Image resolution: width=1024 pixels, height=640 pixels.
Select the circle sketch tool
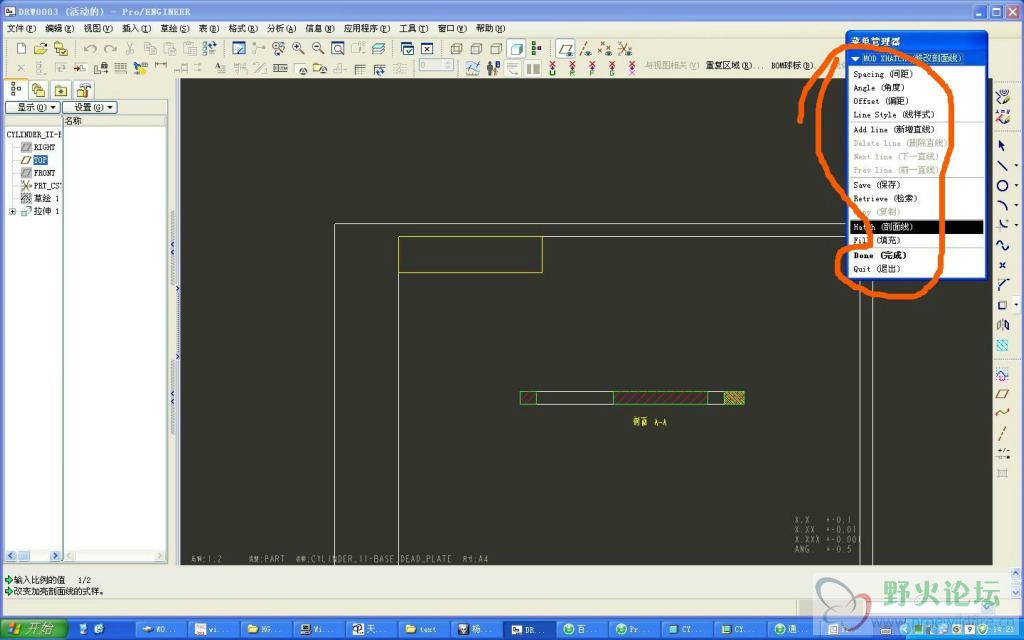(x=1002, y=186)
